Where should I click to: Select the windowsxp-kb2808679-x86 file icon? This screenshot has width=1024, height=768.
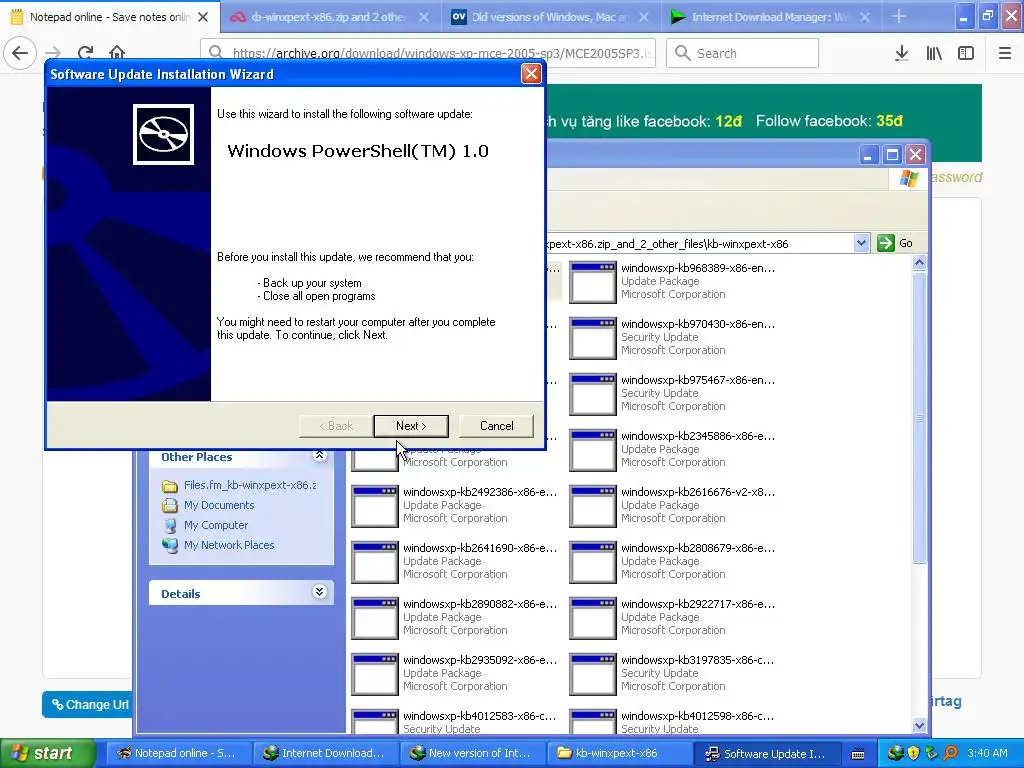click(592, 562)
